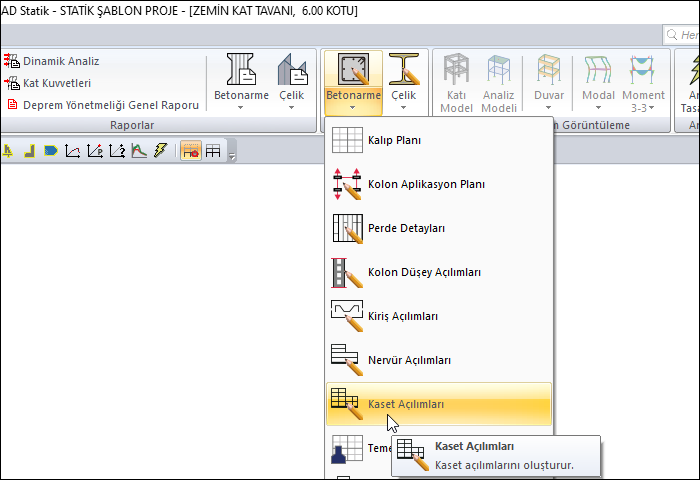Expand the Moment 3-3 dropdown arrow
700x480 pixels.
click(x=652, y=108)
